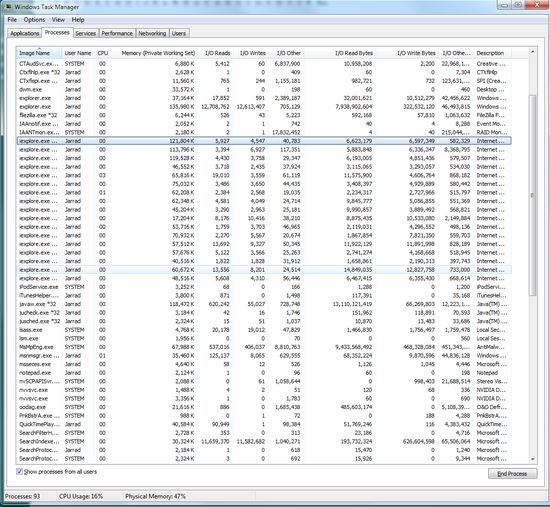Switch to the Applications tab
The image size is (550, 507).
tap(24, 33)
